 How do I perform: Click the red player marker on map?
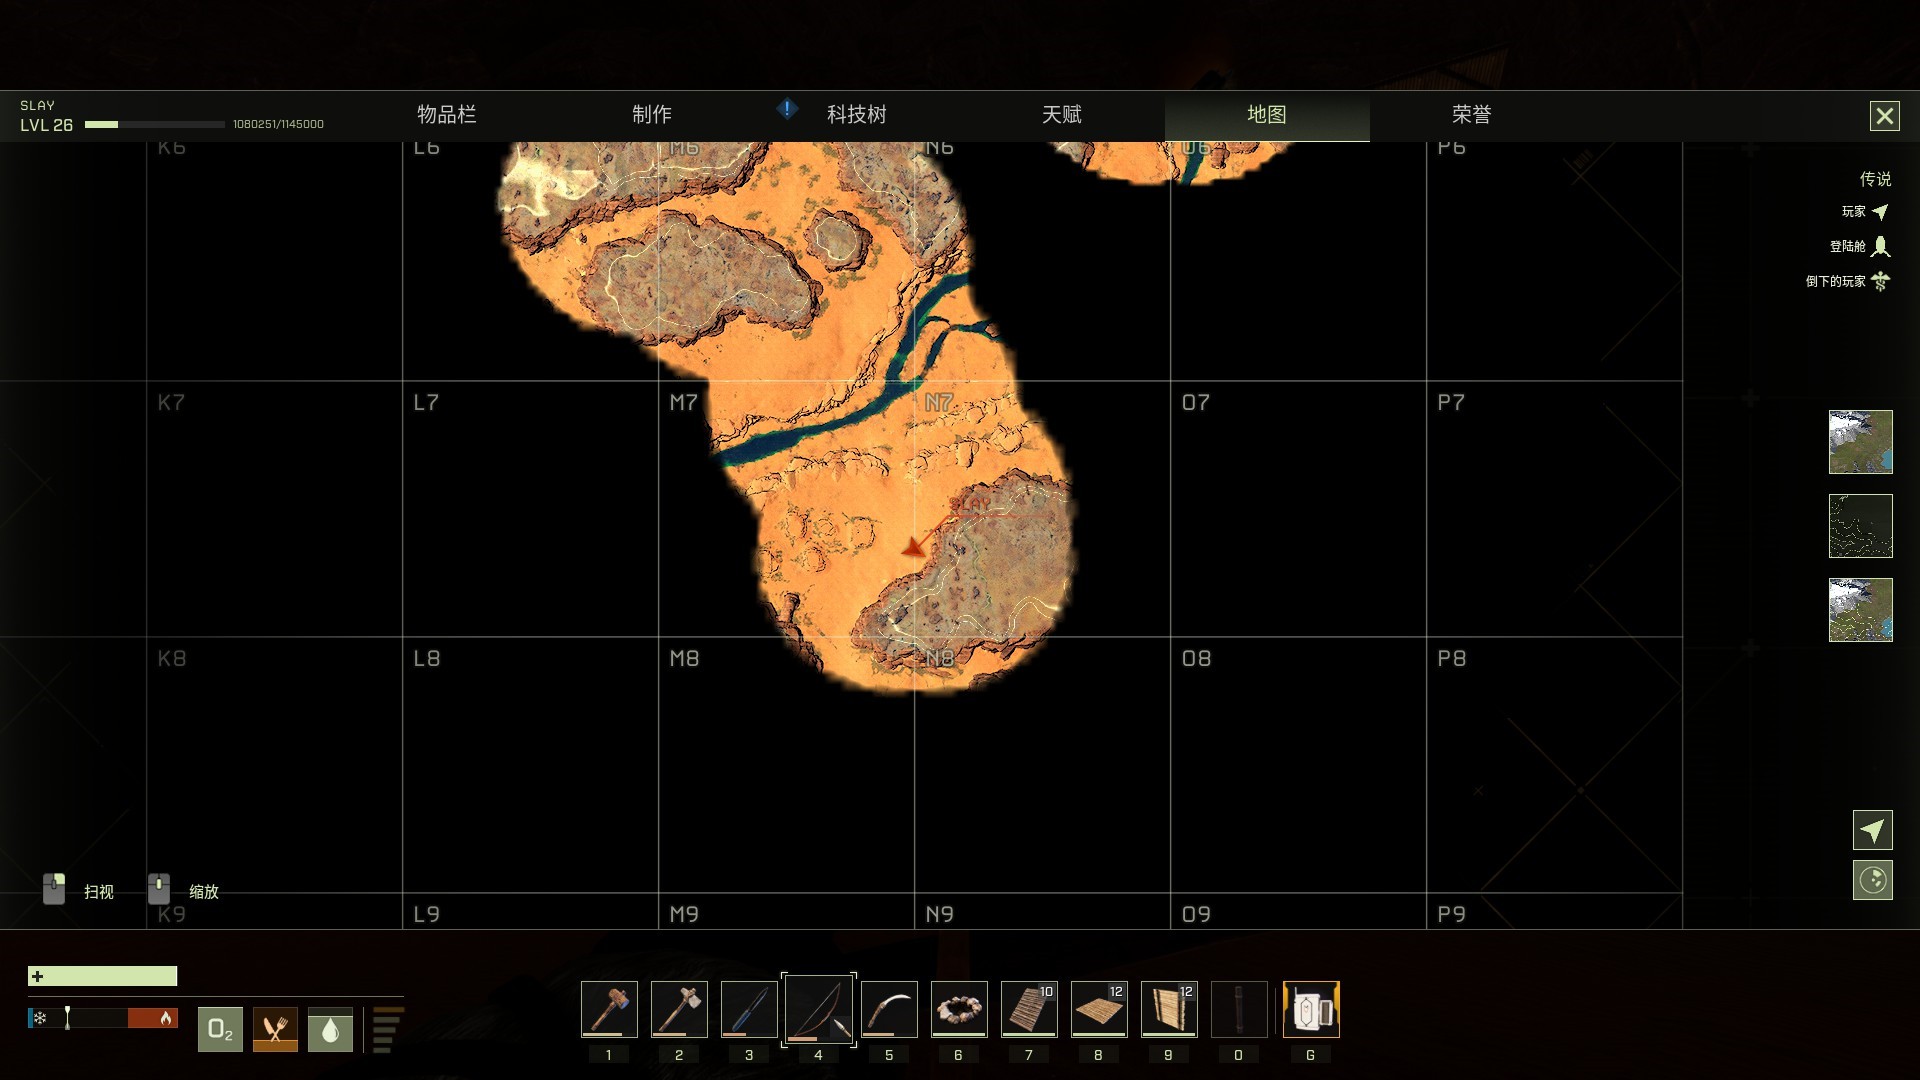[913, 547]
